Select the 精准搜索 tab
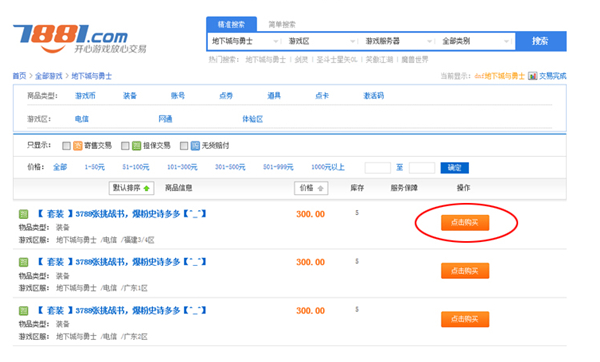600x362 pixels. coord(232,24)
